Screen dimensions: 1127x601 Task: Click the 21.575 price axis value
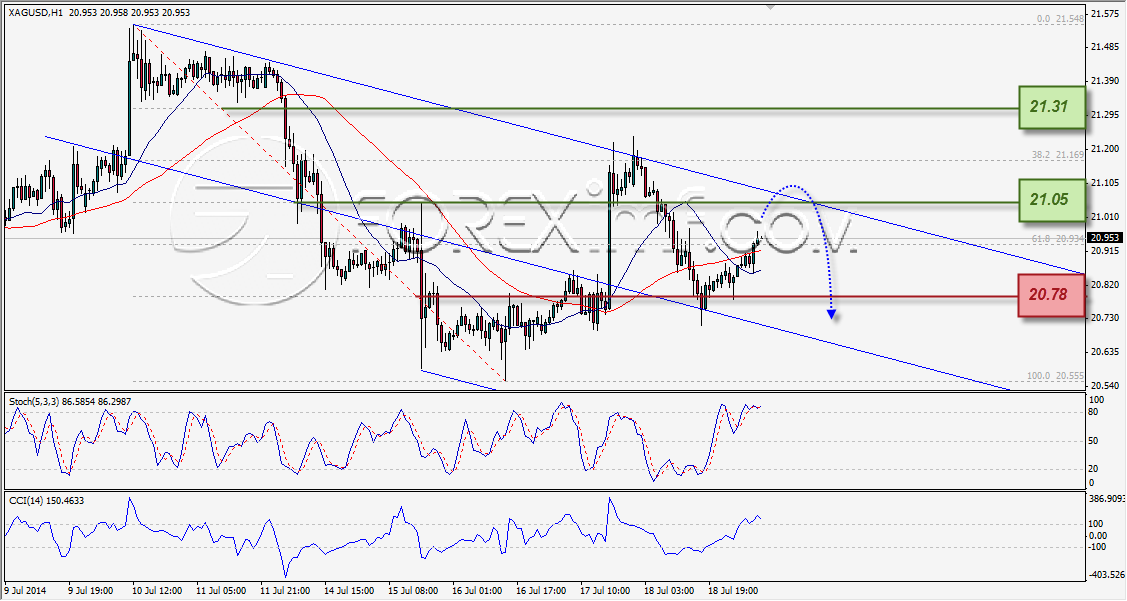pyautogui.click(x=1104, y=13)
